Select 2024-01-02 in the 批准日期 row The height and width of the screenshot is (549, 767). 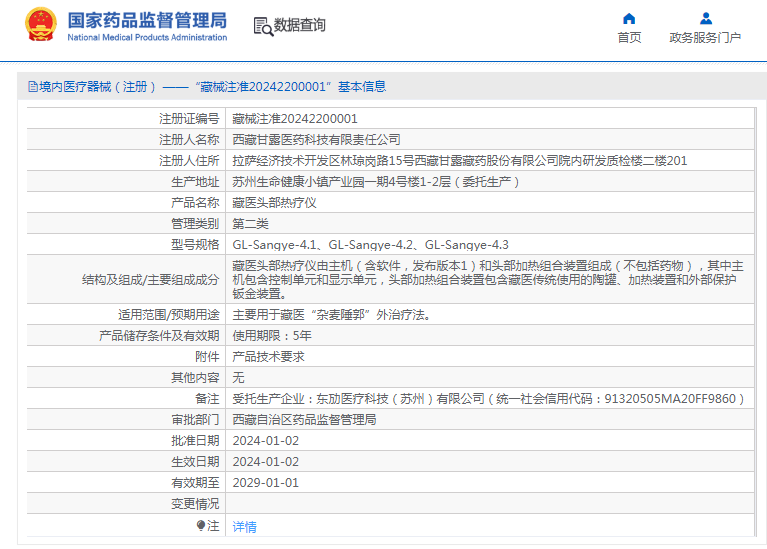[266, 441]
